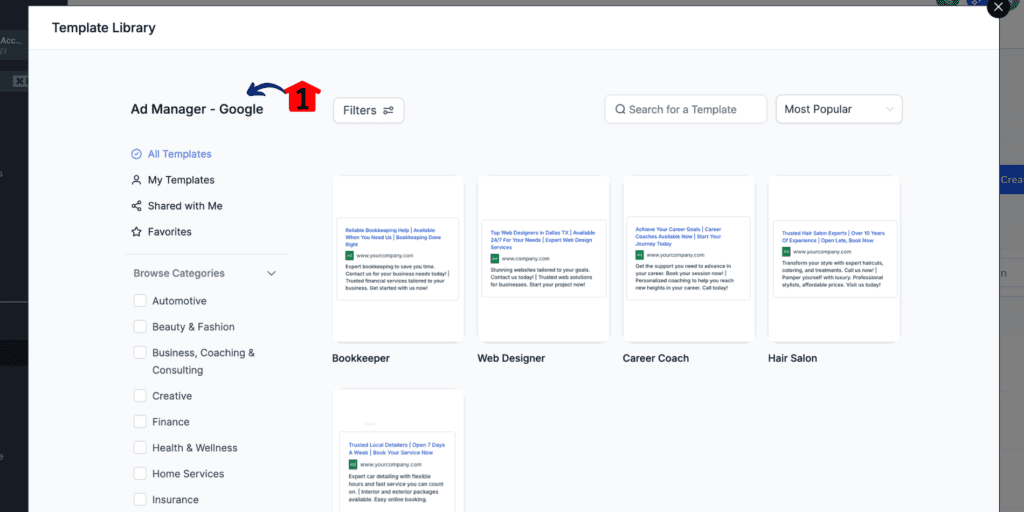The image size is (1024, 512).
Task: Click the My Templates person icon
Action: pos(136,180)
